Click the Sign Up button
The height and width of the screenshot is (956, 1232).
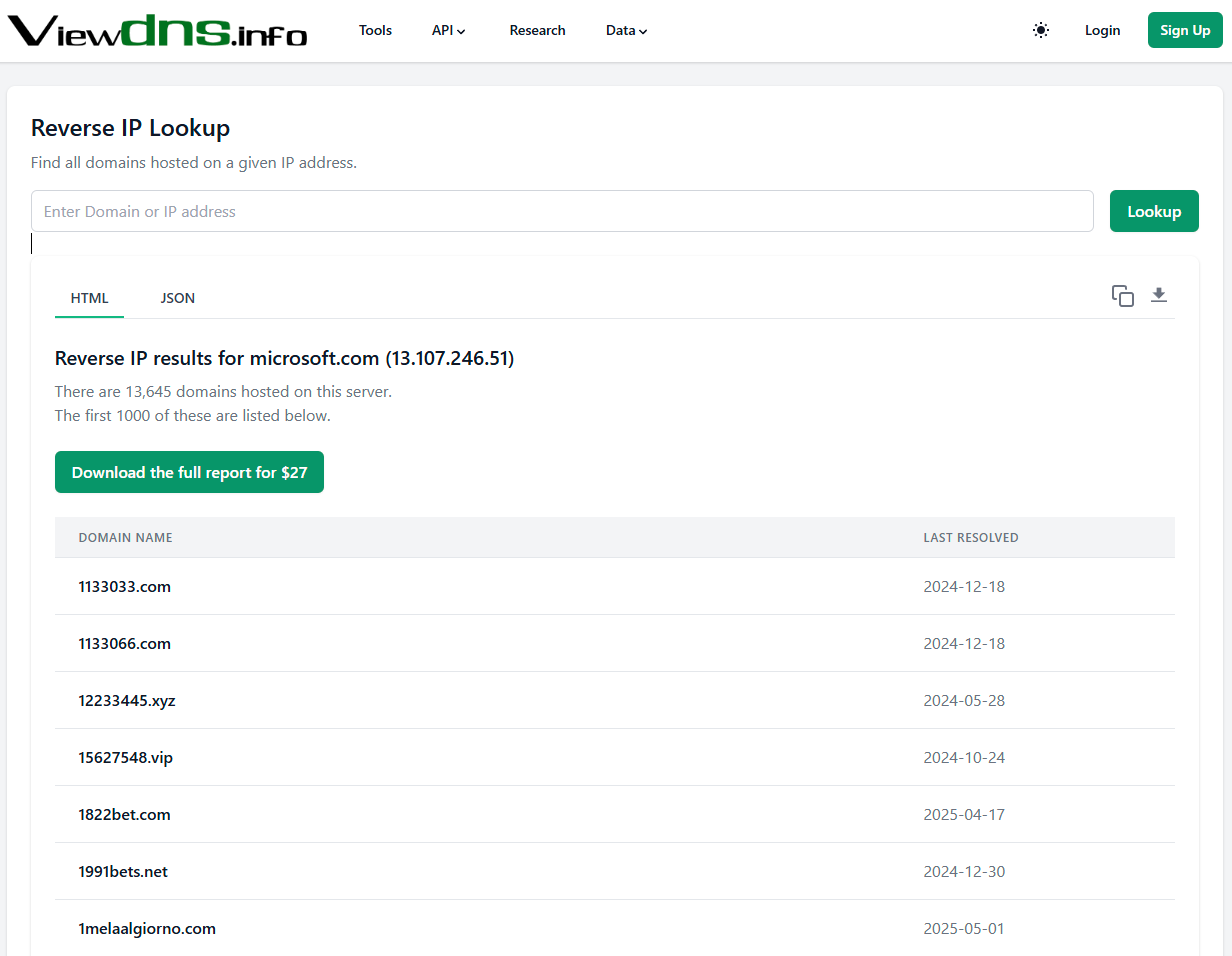[1184, 30]
